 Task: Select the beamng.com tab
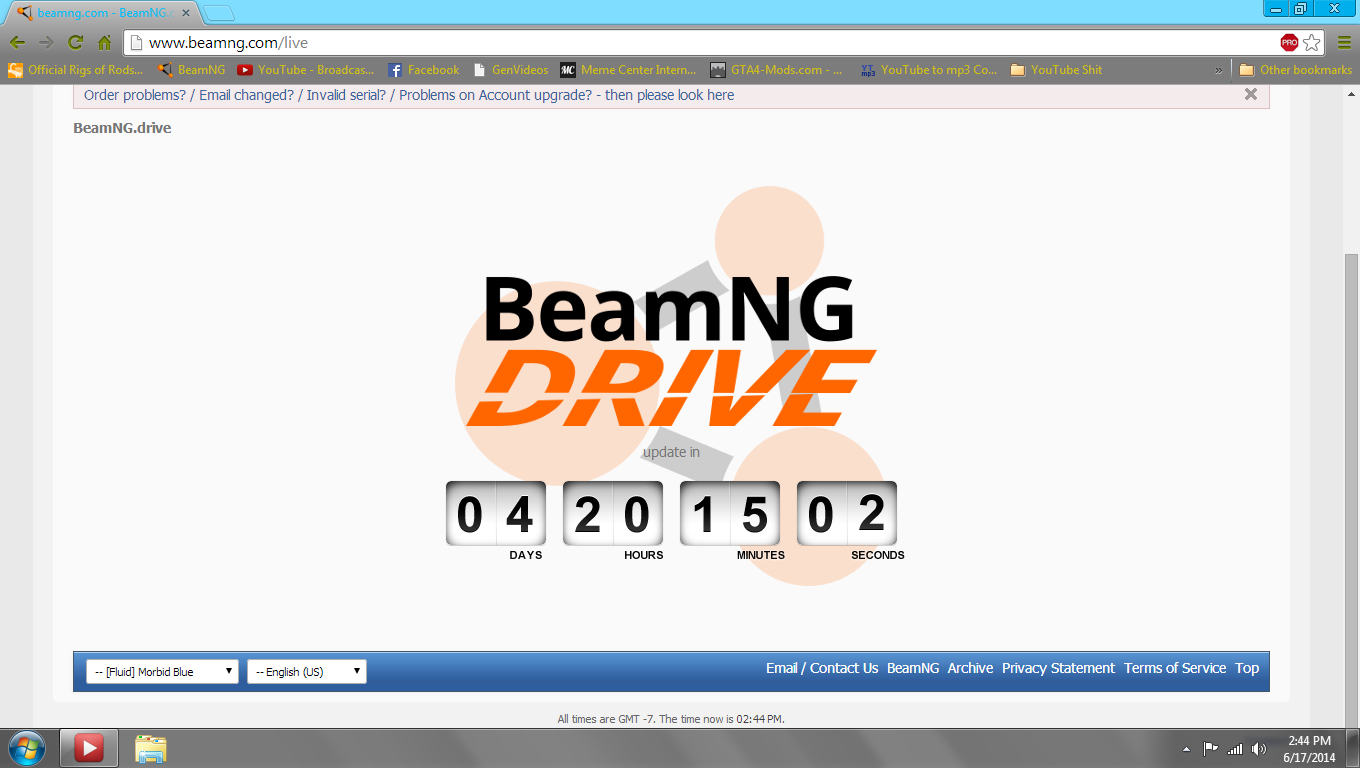pyautogui.click(x=103, y=13)
